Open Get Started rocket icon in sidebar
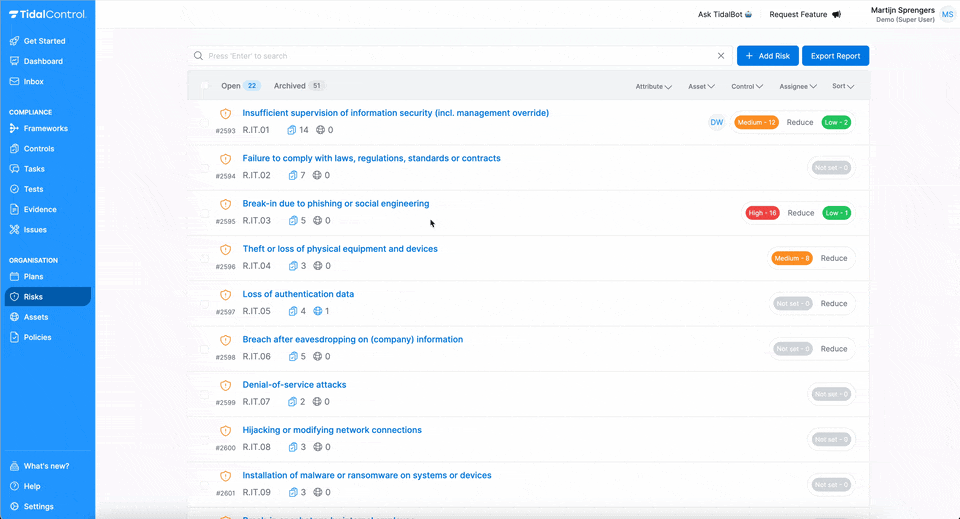Viewport: 960px width, 519px height. tap(14, 41)
